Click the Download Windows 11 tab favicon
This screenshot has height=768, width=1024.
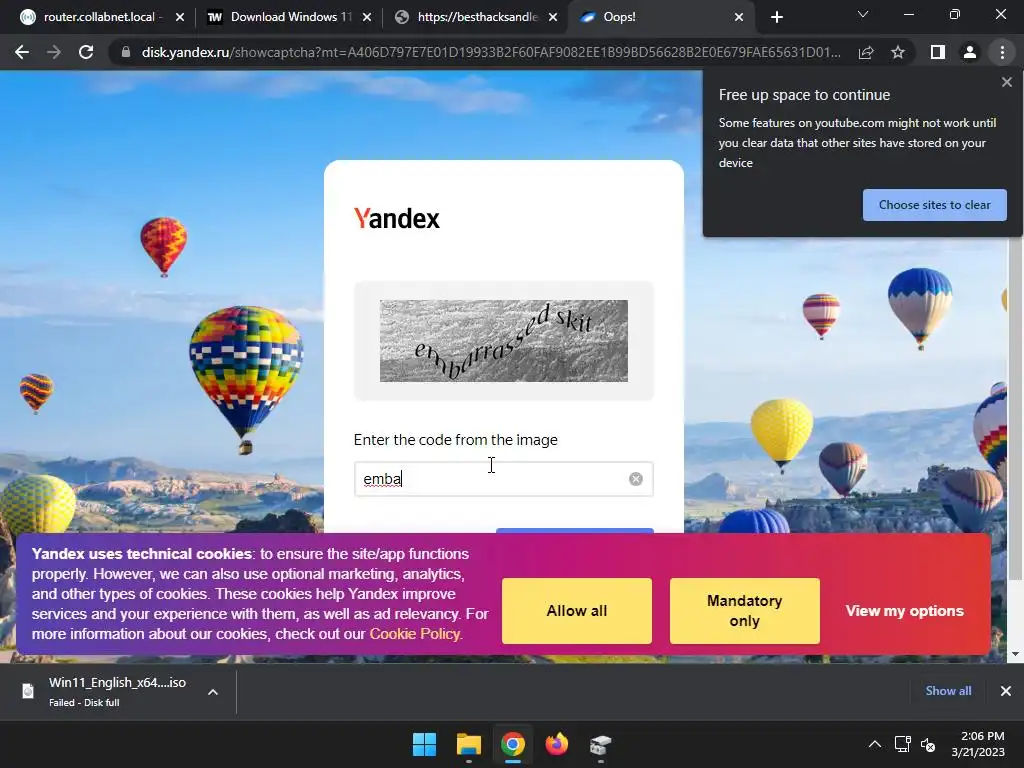click(215, 17)
